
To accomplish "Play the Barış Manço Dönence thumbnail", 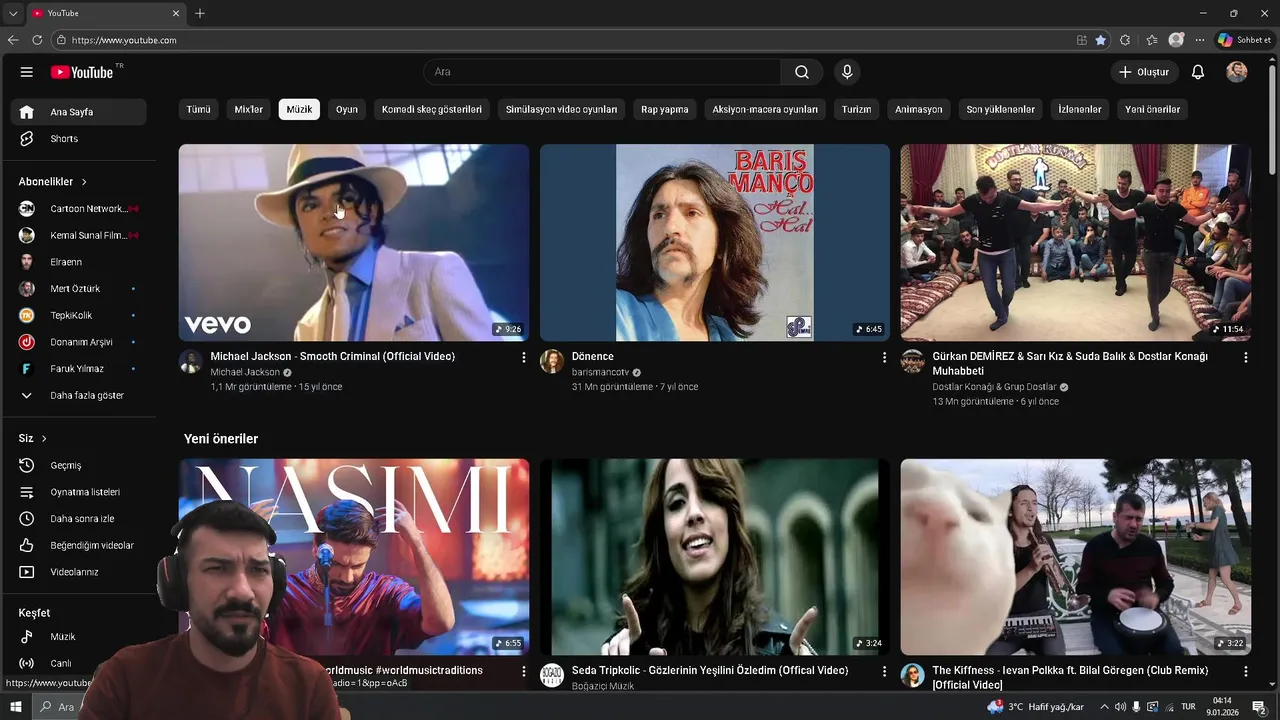I will 715,243.
